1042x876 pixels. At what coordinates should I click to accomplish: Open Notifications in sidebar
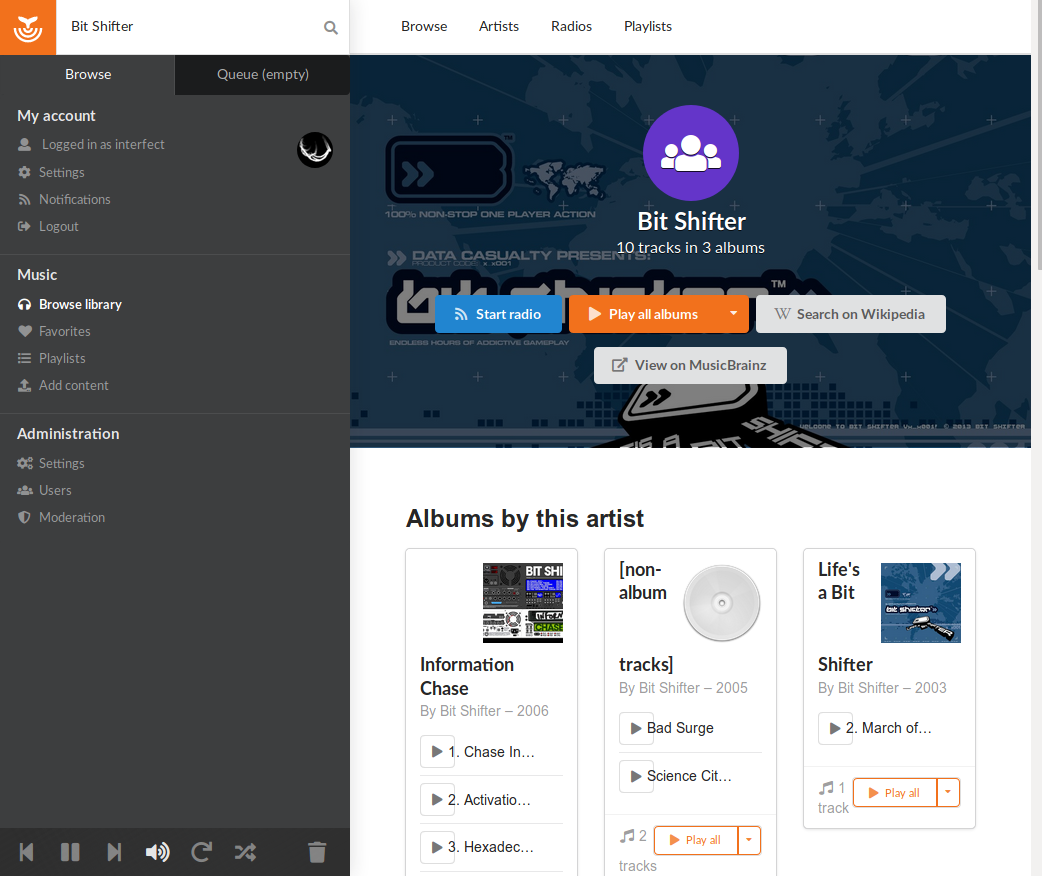(74, 199)
